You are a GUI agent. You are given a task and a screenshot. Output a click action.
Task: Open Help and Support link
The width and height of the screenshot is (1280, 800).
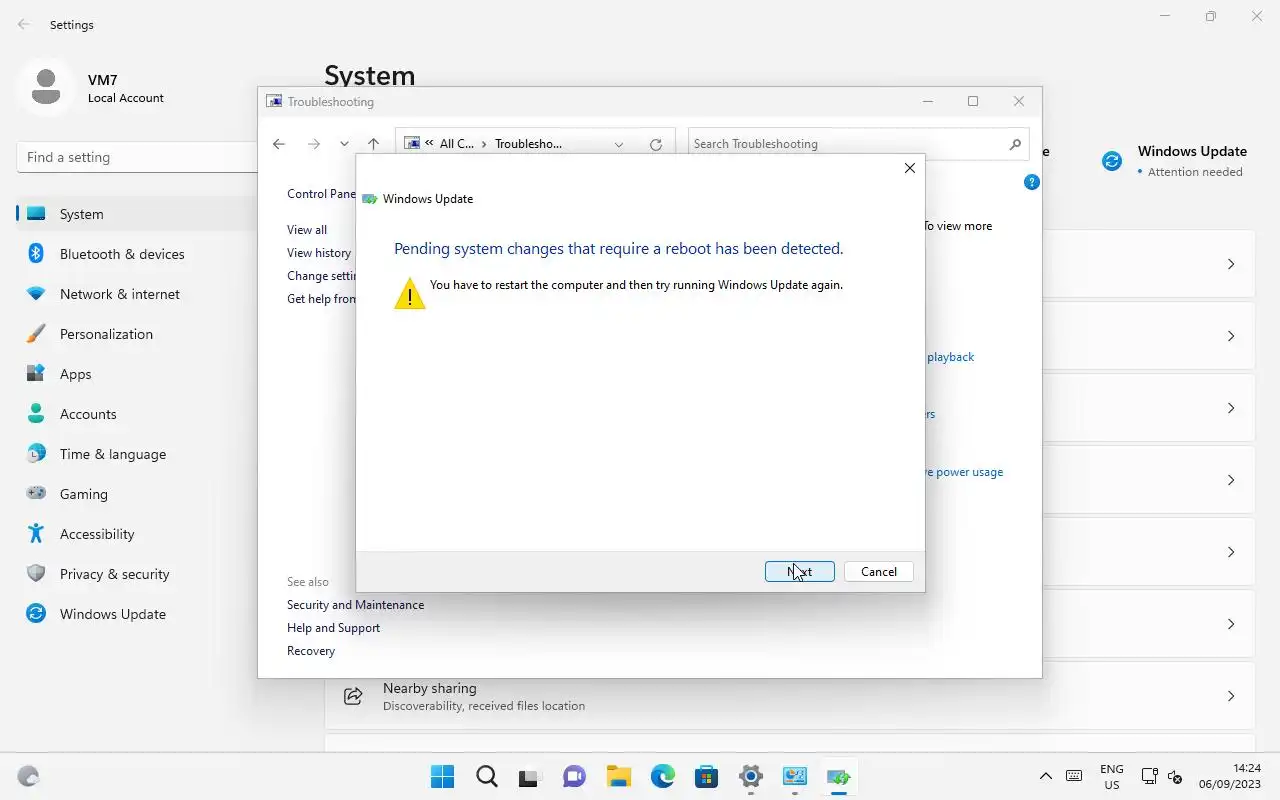click(x=333, y=628)
